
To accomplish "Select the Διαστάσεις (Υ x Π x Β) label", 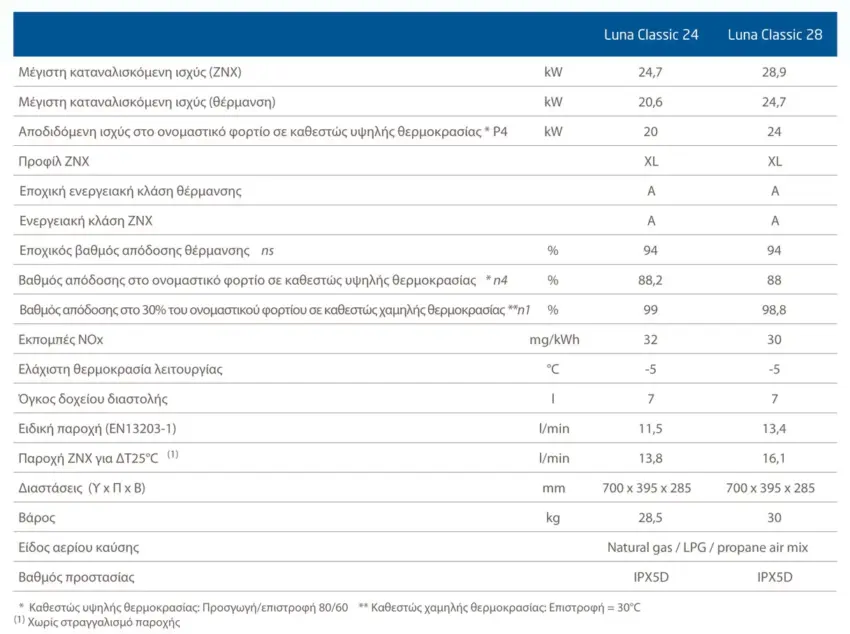I will tap(82, 488).
